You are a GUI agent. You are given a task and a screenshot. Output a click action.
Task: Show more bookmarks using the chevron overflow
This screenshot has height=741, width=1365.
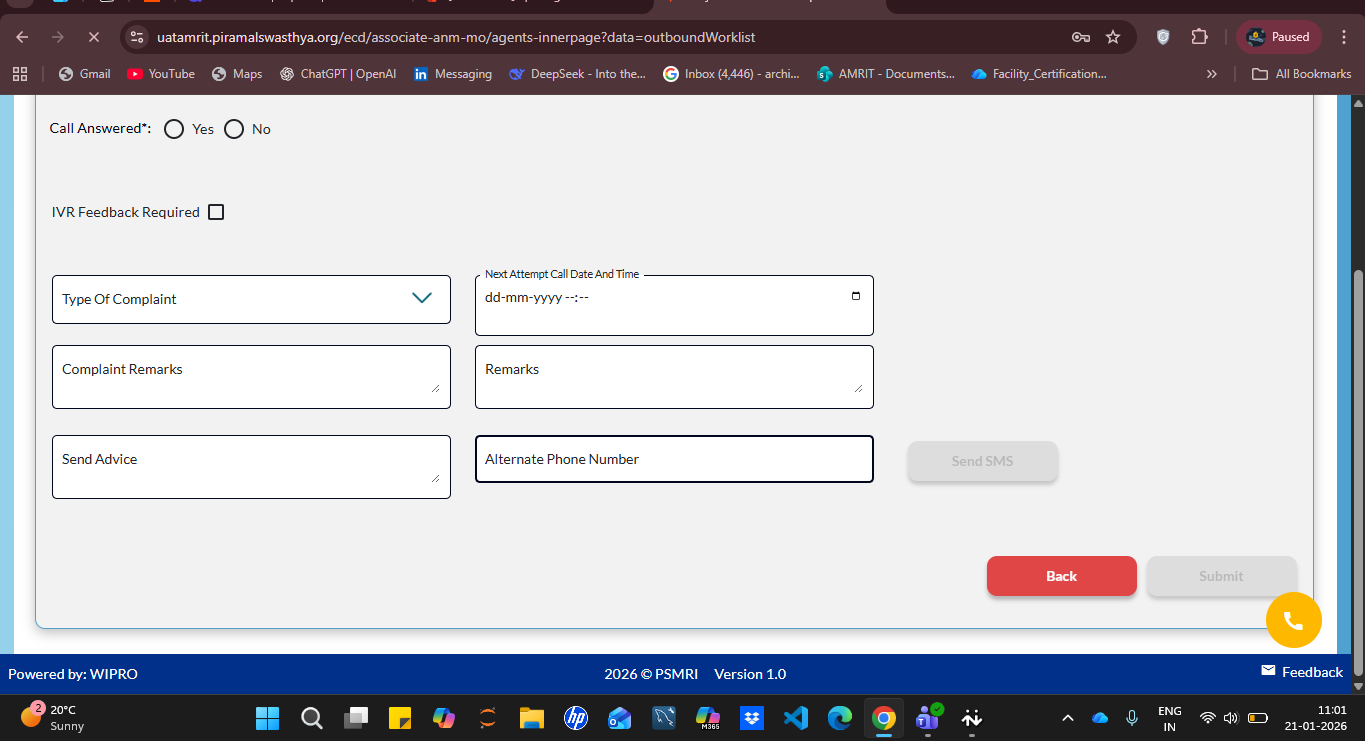pyautogui.click(x=1212, y=74)
